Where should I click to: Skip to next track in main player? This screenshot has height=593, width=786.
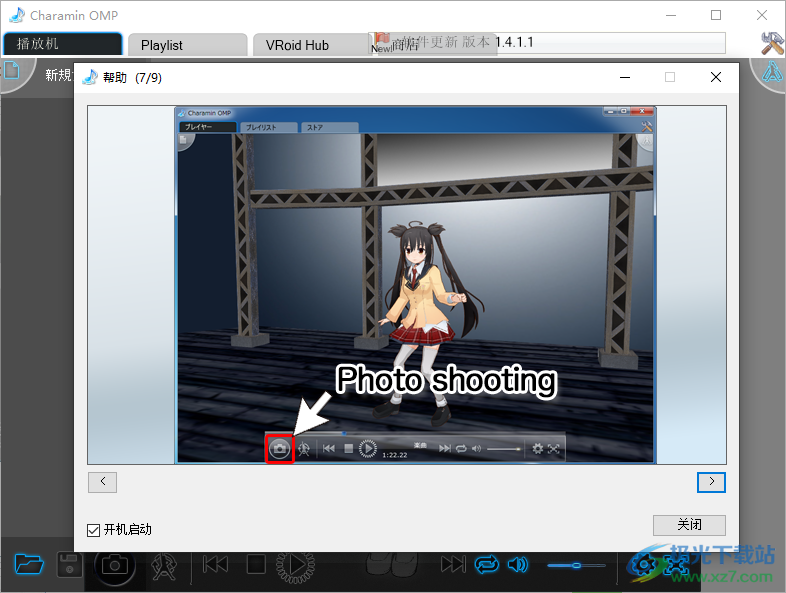click(x=453, y=564)
